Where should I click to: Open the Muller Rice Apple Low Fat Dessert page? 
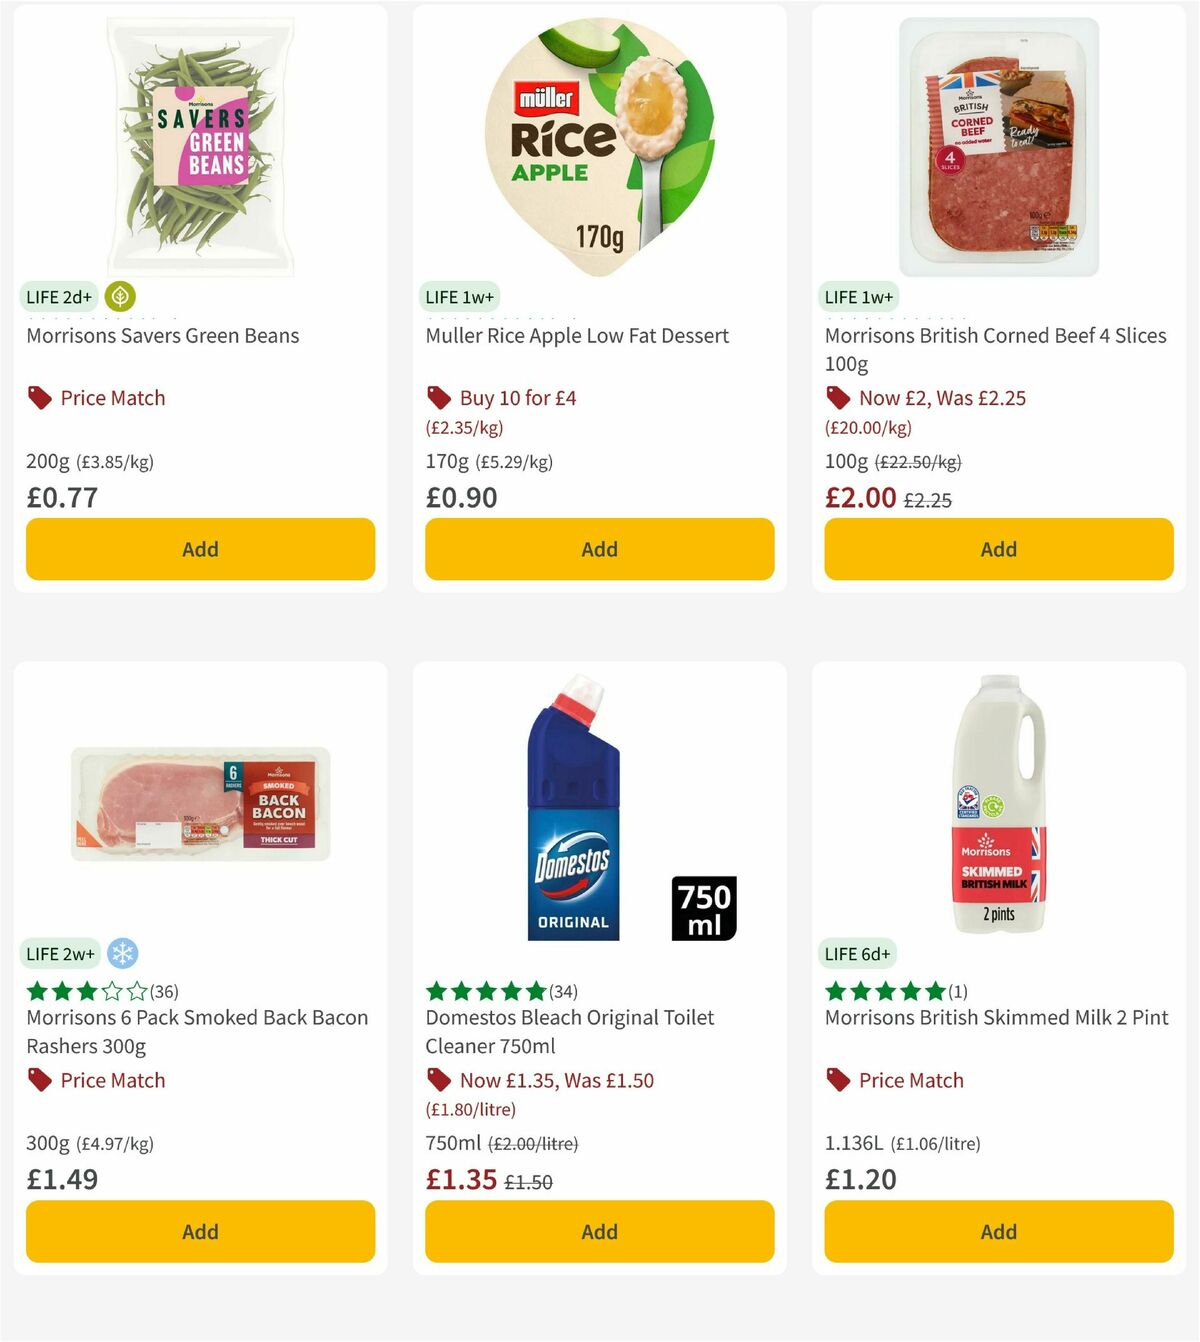(576, 335)
